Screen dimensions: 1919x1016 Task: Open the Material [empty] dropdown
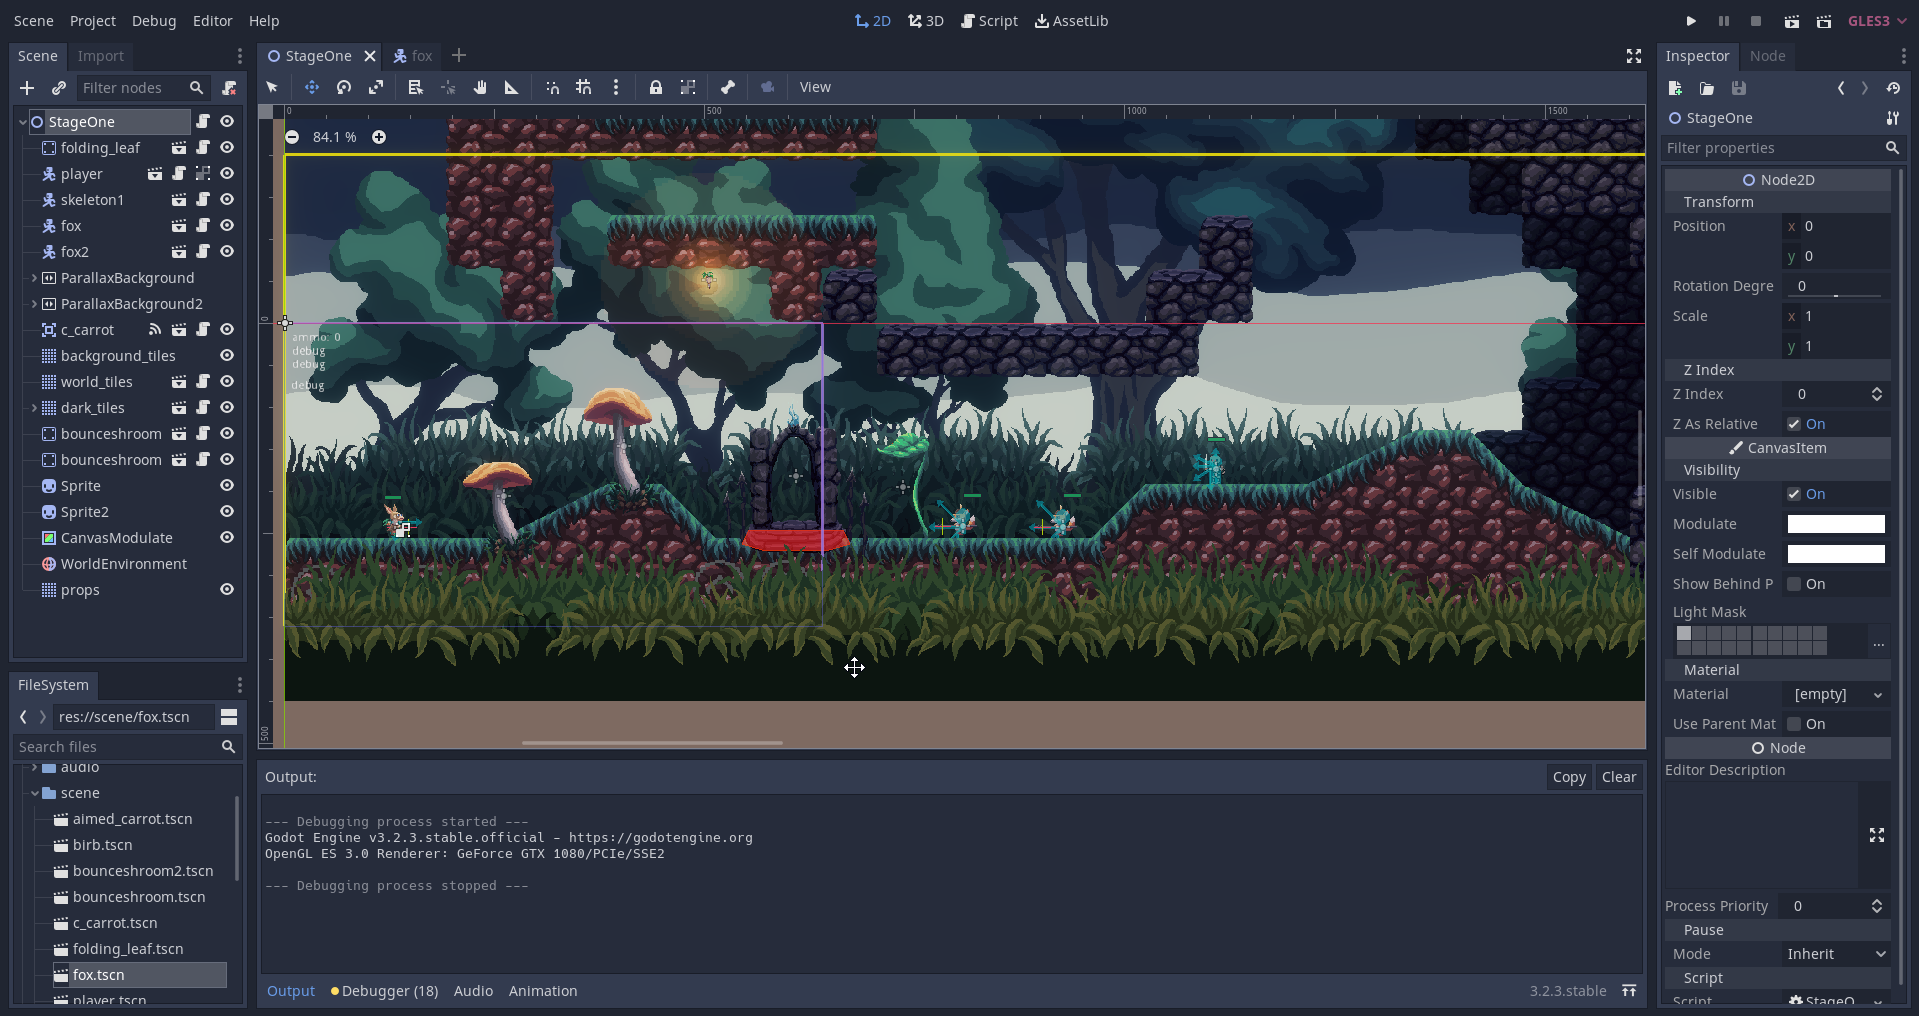click(1836, 694)
